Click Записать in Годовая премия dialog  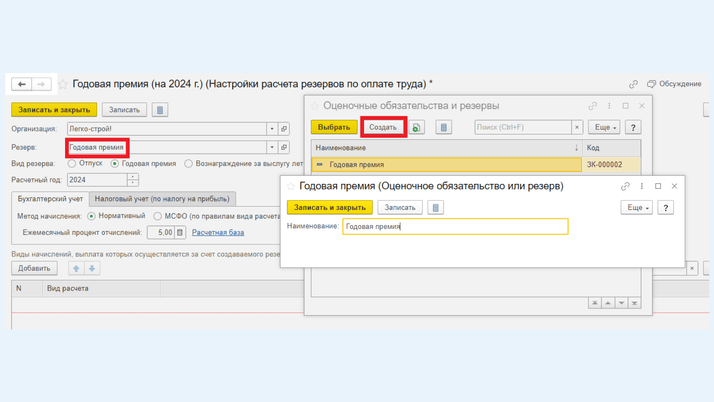(x=400, y=208)
